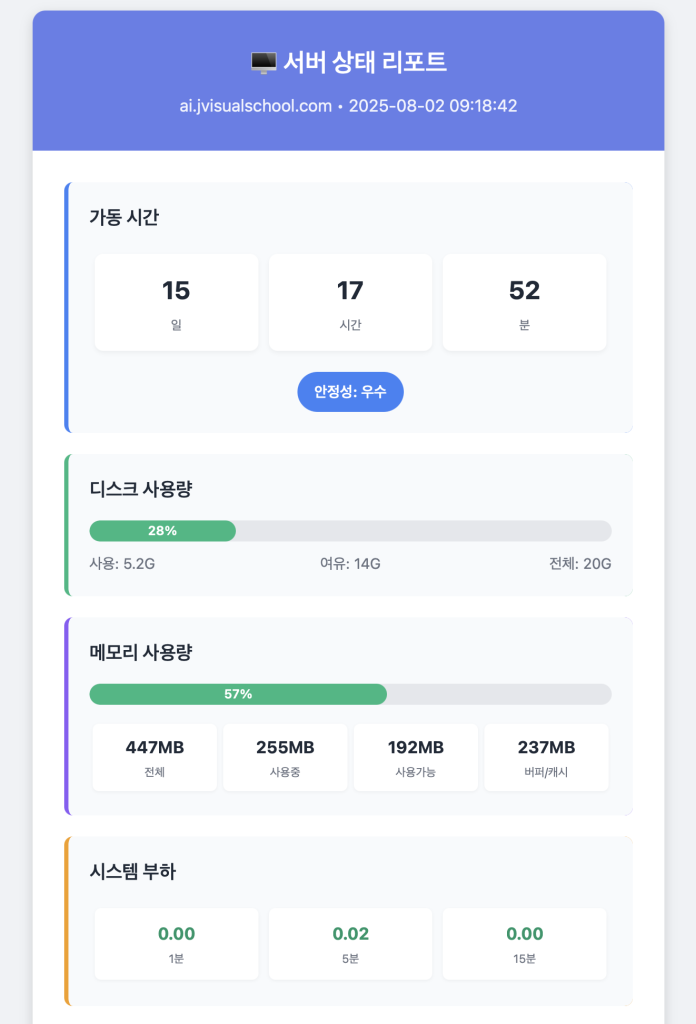Select the 17 시간 uptime card
This screenshot has width=696, height=1024.
tap(351, 302)
